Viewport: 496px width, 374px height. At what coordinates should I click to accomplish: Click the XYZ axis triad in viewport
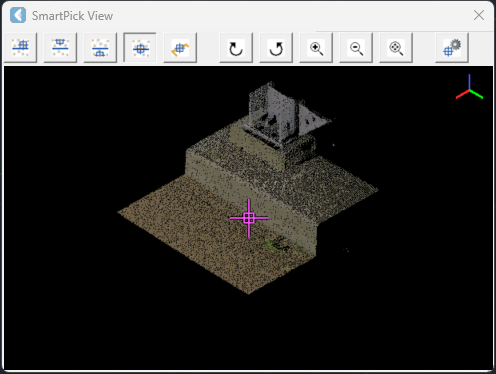pyautogui.click(x=469, y=87)
